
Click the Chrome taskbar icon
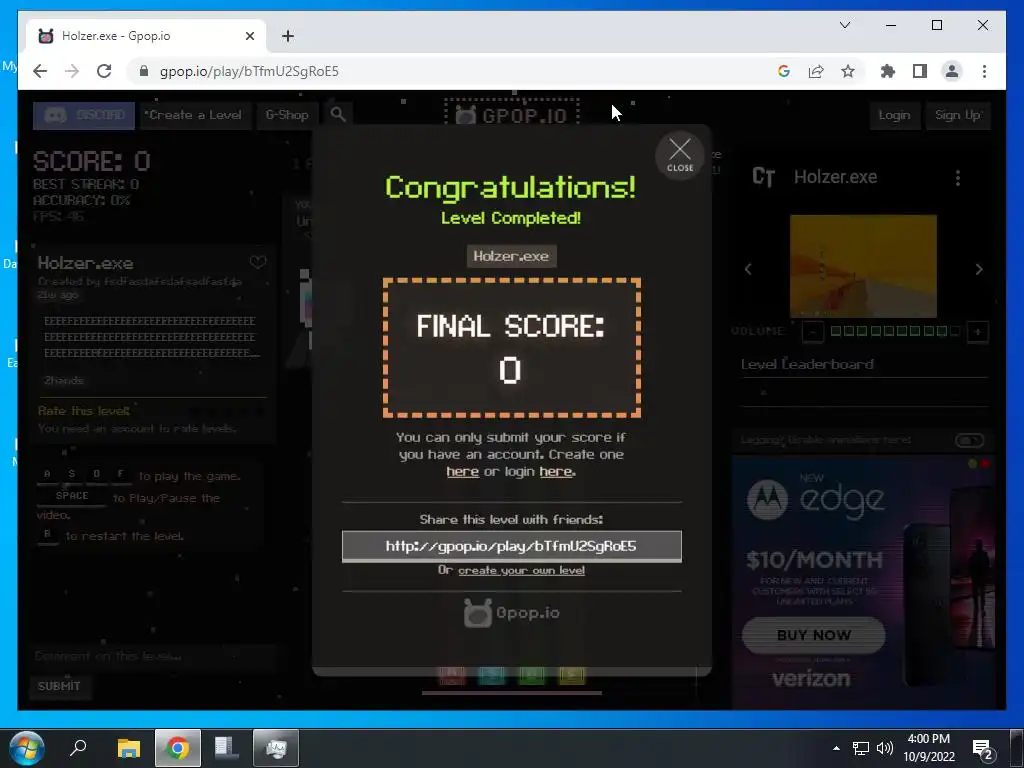point(177,748)
